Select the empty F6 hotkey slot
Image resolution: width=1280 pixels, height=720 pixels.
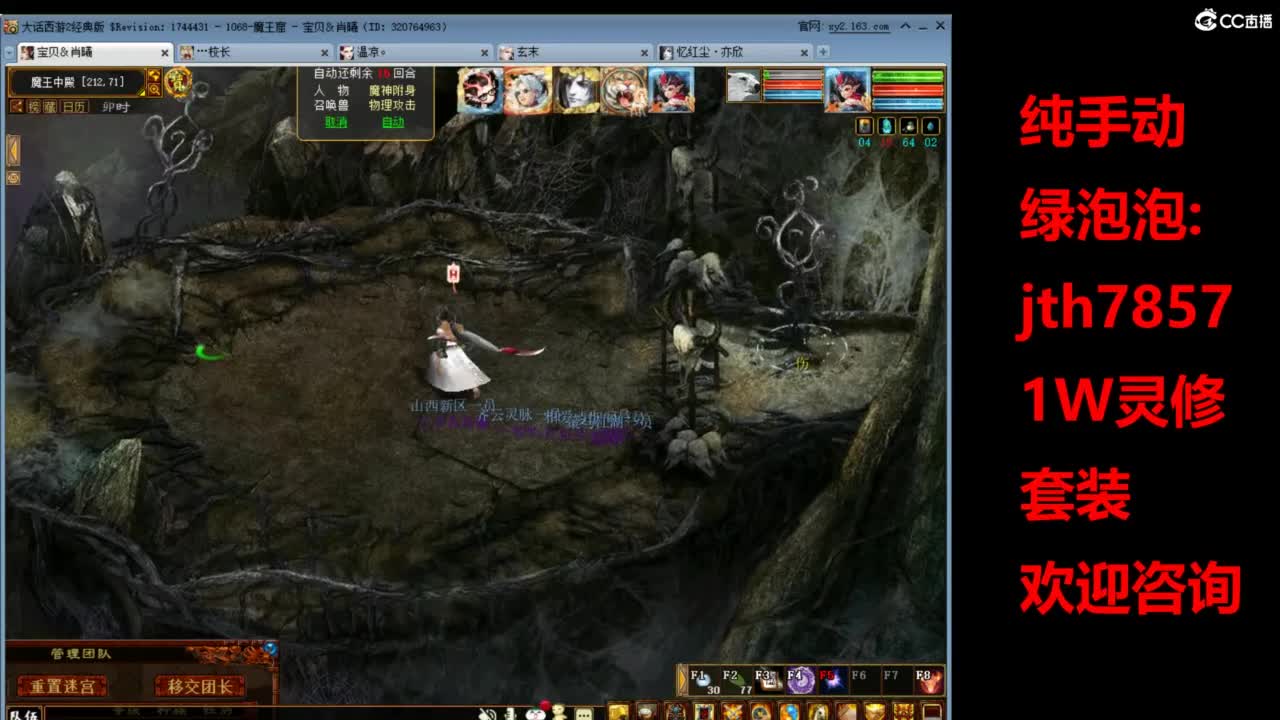[864, 681]
